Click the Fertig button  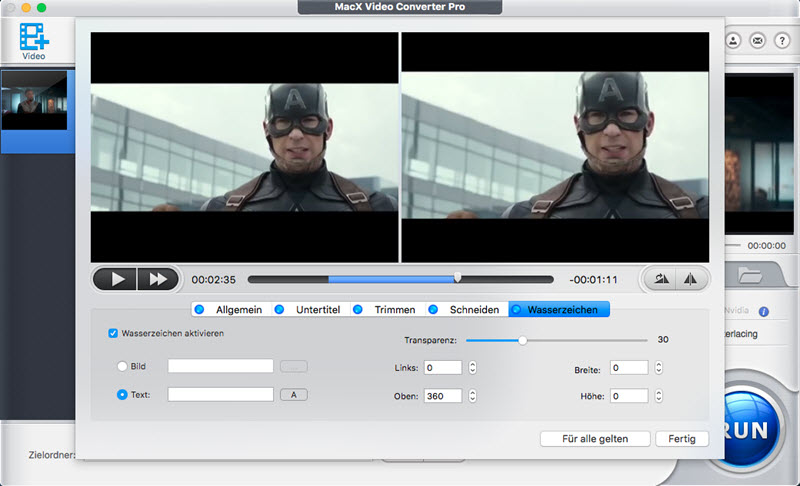682,439
